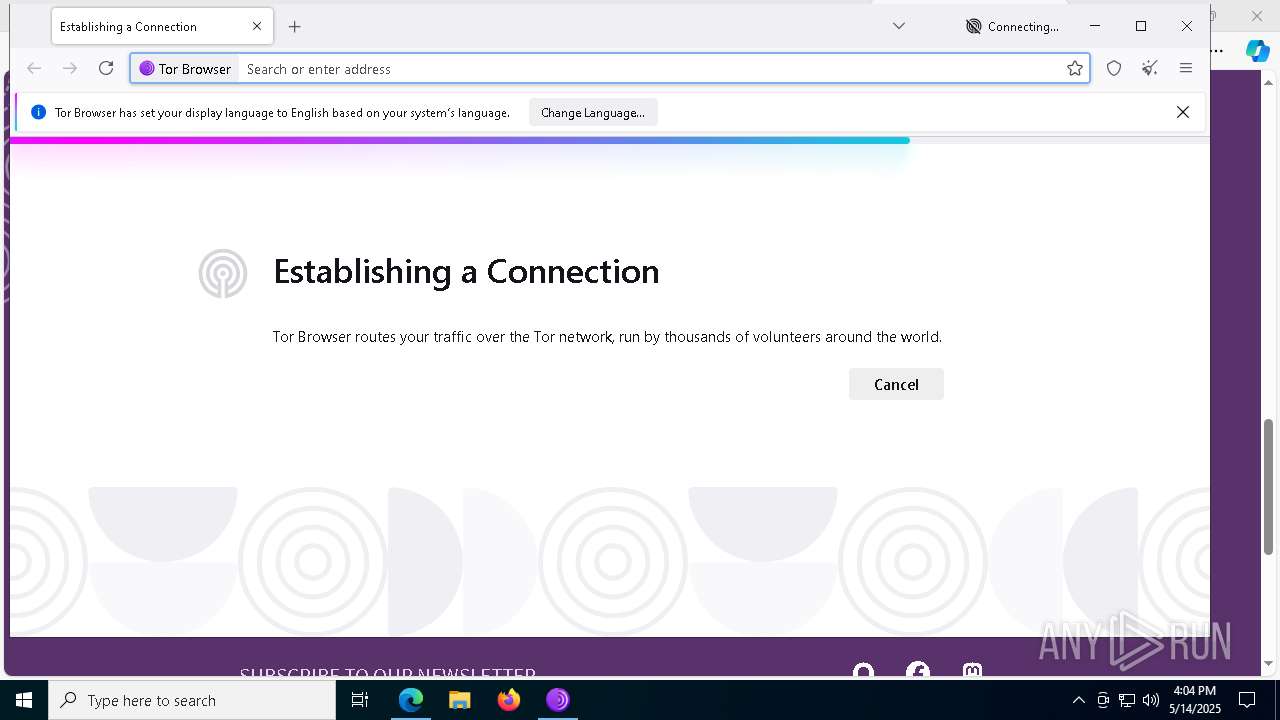1280x720 pixels.
Task: Open a new tab with plus button
Action: 294,27
